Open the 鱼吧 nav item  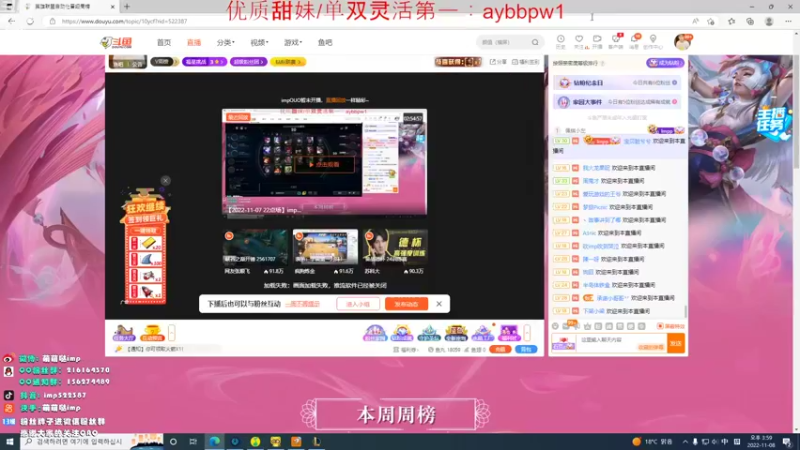(x=325, y=42)
